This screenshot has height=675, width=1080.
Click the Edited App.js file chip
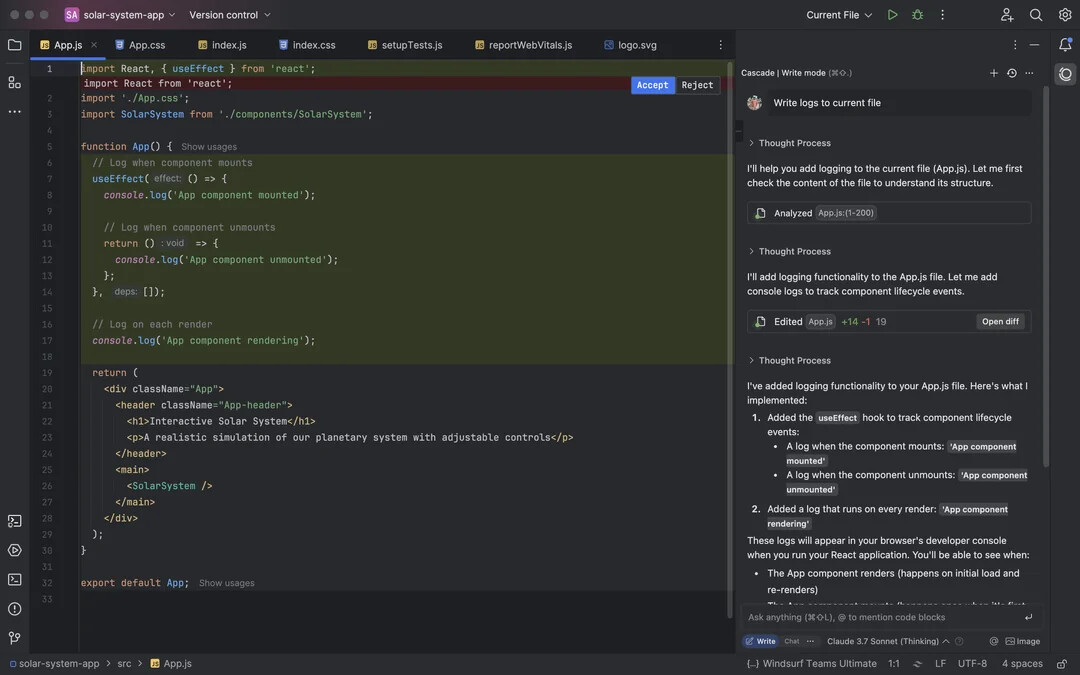pyautogui.click(x=820, y=322)
